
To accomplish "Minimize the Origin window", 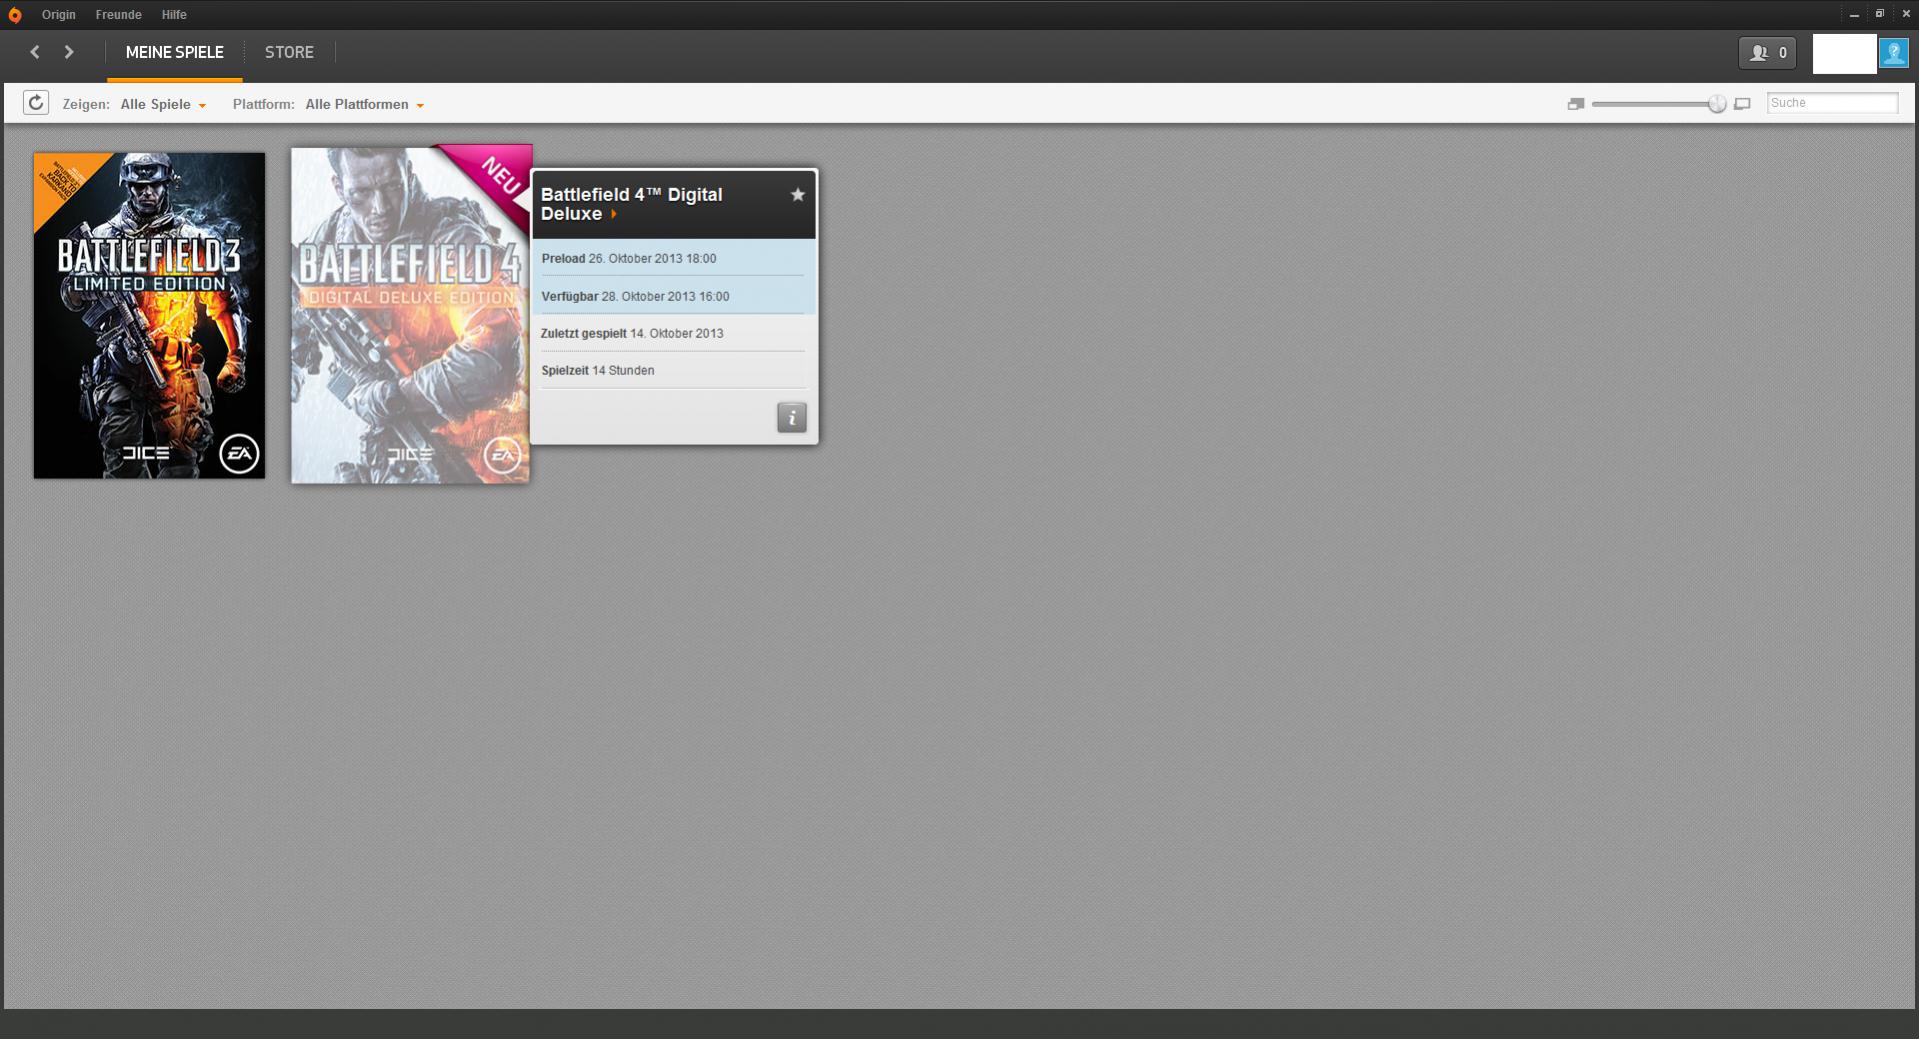I will 1854,15.
